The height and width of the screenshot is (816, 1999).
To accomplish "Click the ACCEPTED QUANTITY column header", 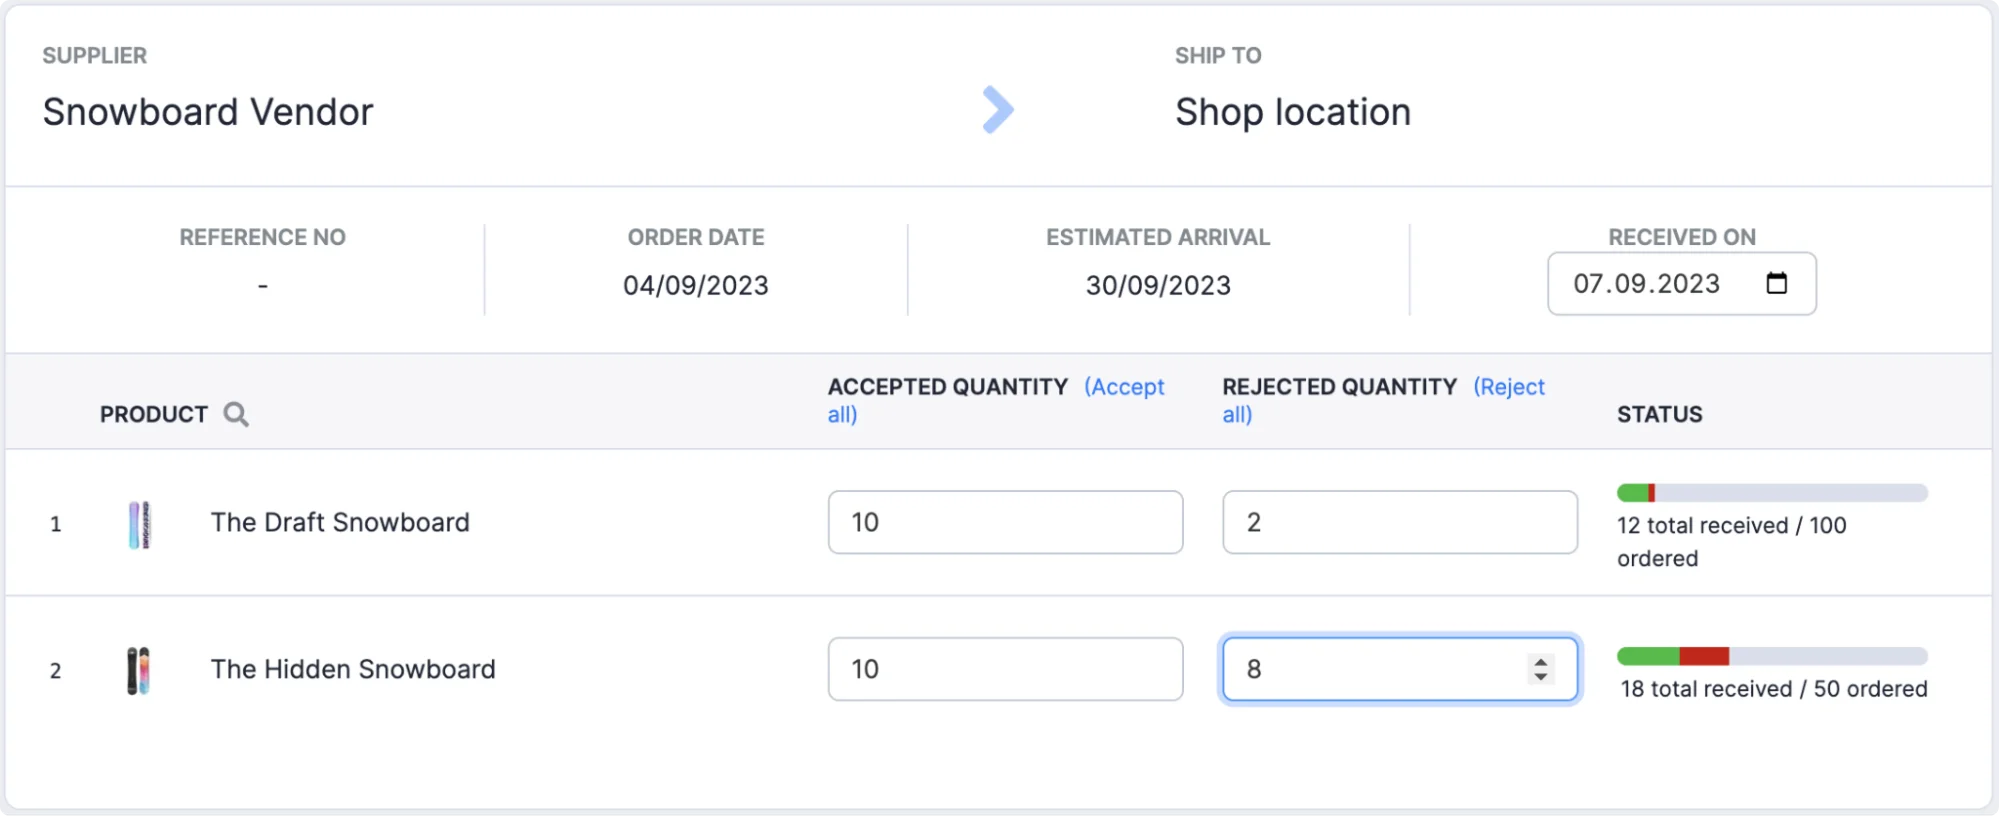I will click(948, 387).
